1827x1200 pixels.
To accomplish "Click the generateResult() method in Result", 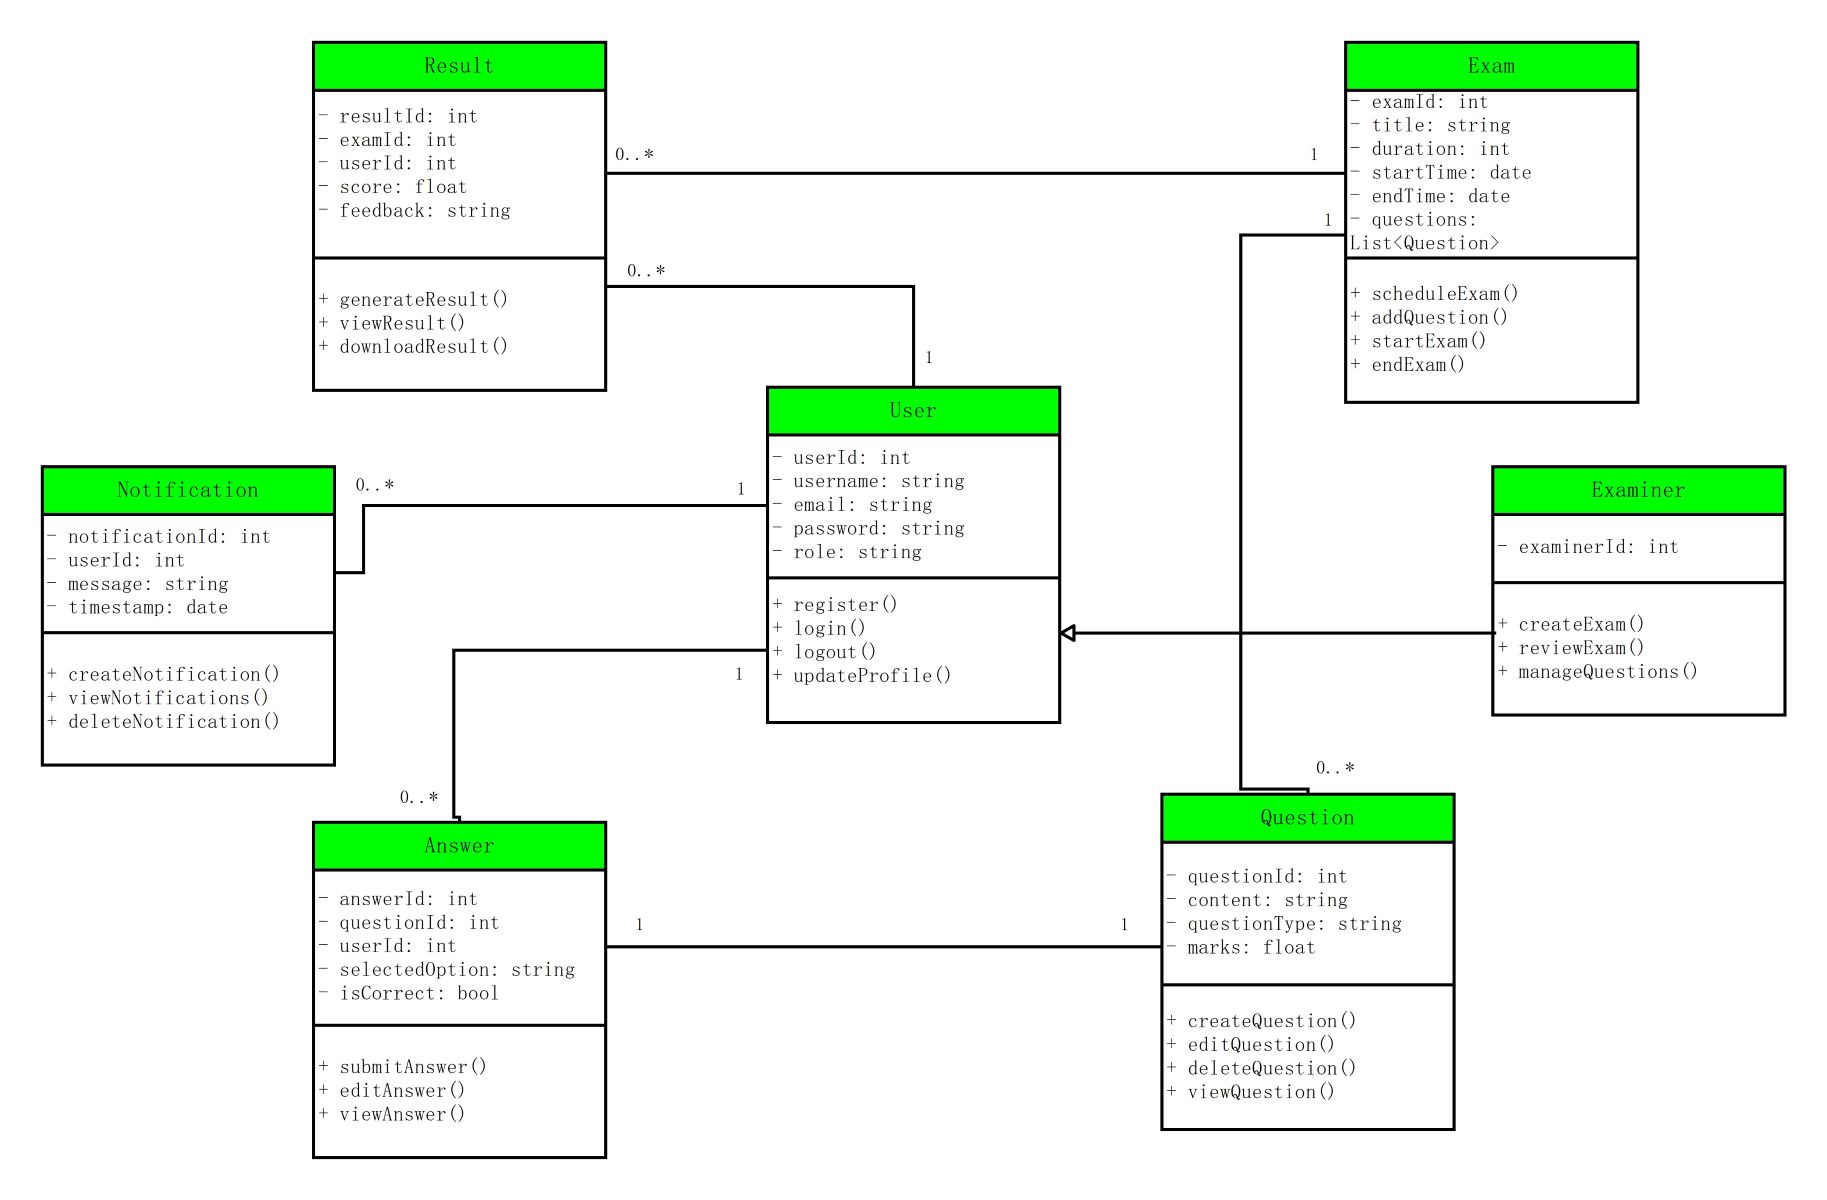I will [x=412, y=299].
